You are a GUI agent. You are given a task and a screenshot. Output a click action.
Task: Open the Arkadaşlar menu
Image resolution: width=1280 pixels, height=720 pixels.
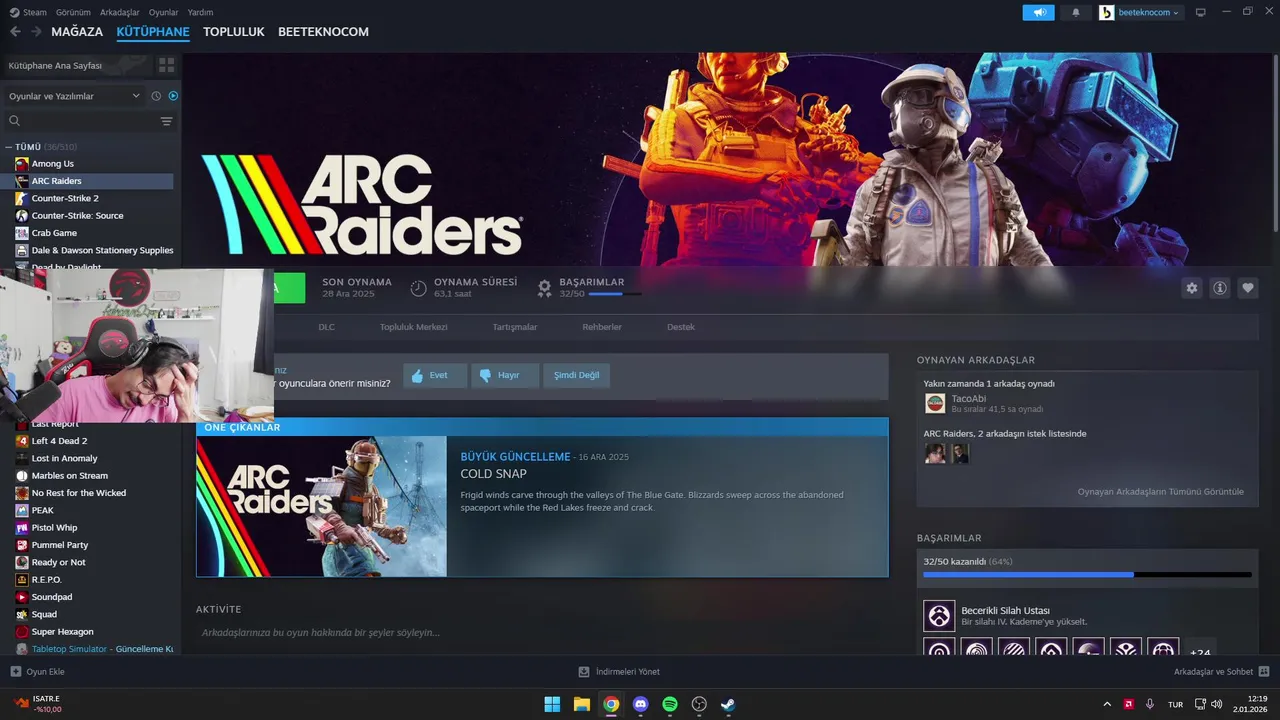120,12
